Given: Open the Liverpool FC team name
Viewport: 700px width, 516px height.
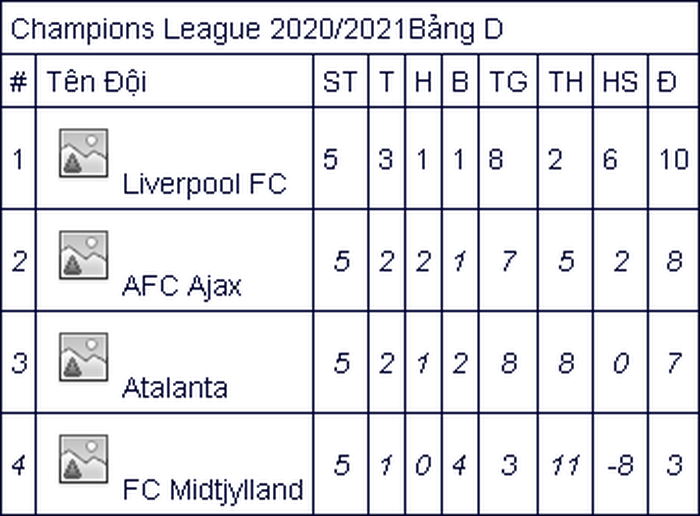Looking at the screenshot, I should 204,184.
